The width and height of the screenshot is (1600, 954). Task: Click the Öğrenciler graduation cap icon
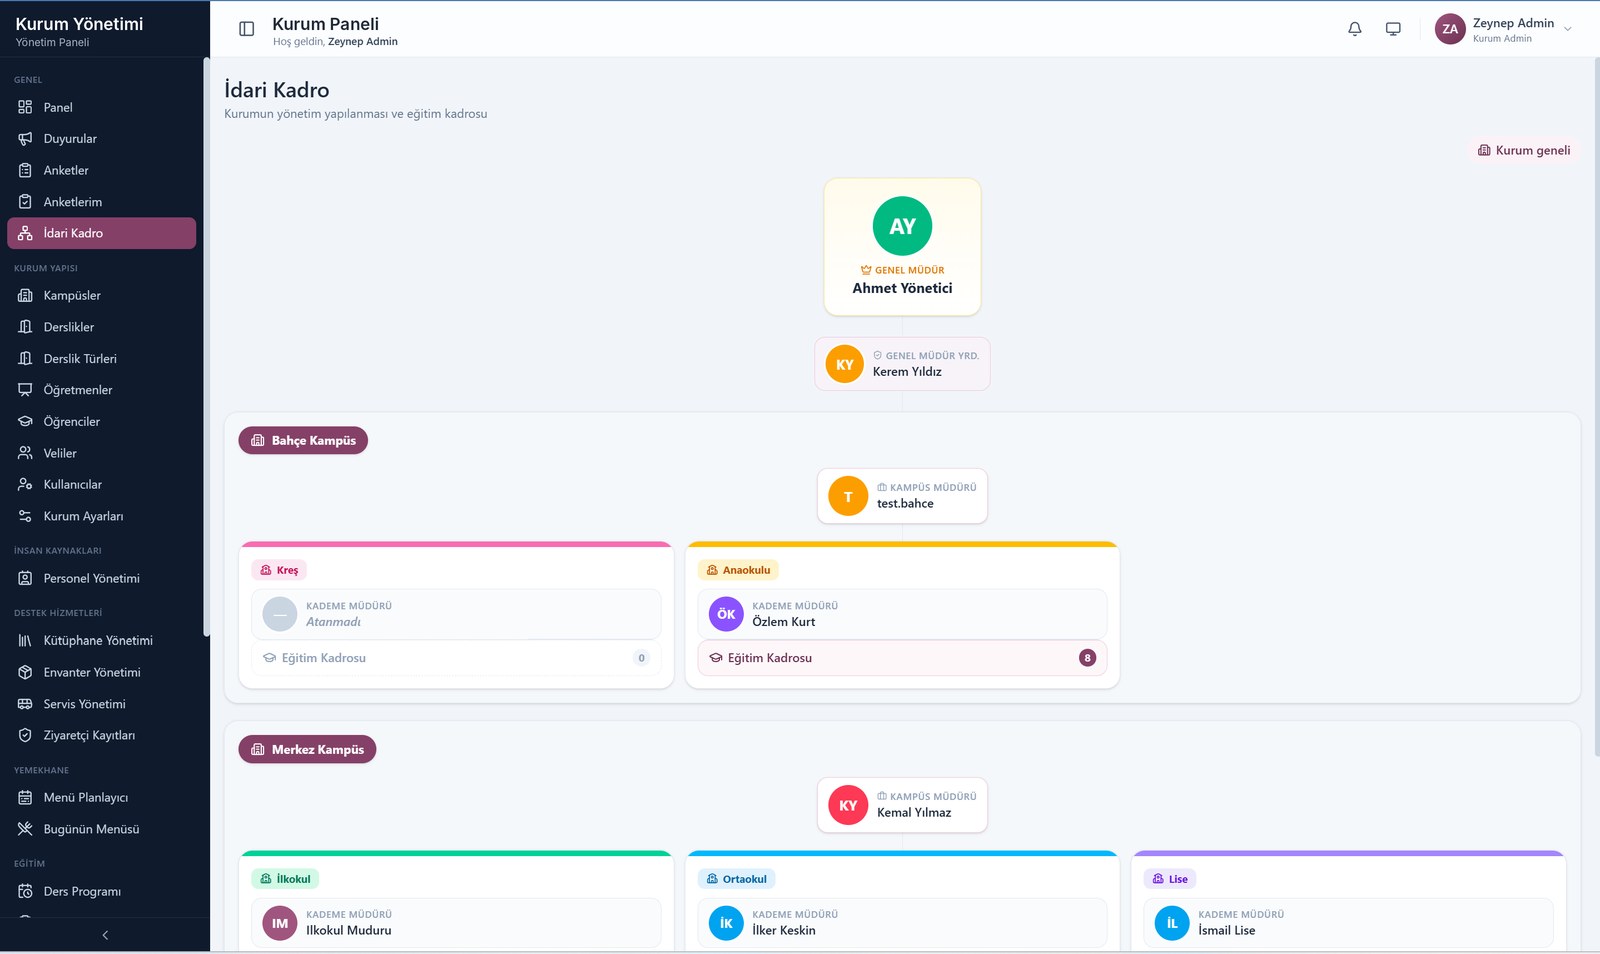25,422
